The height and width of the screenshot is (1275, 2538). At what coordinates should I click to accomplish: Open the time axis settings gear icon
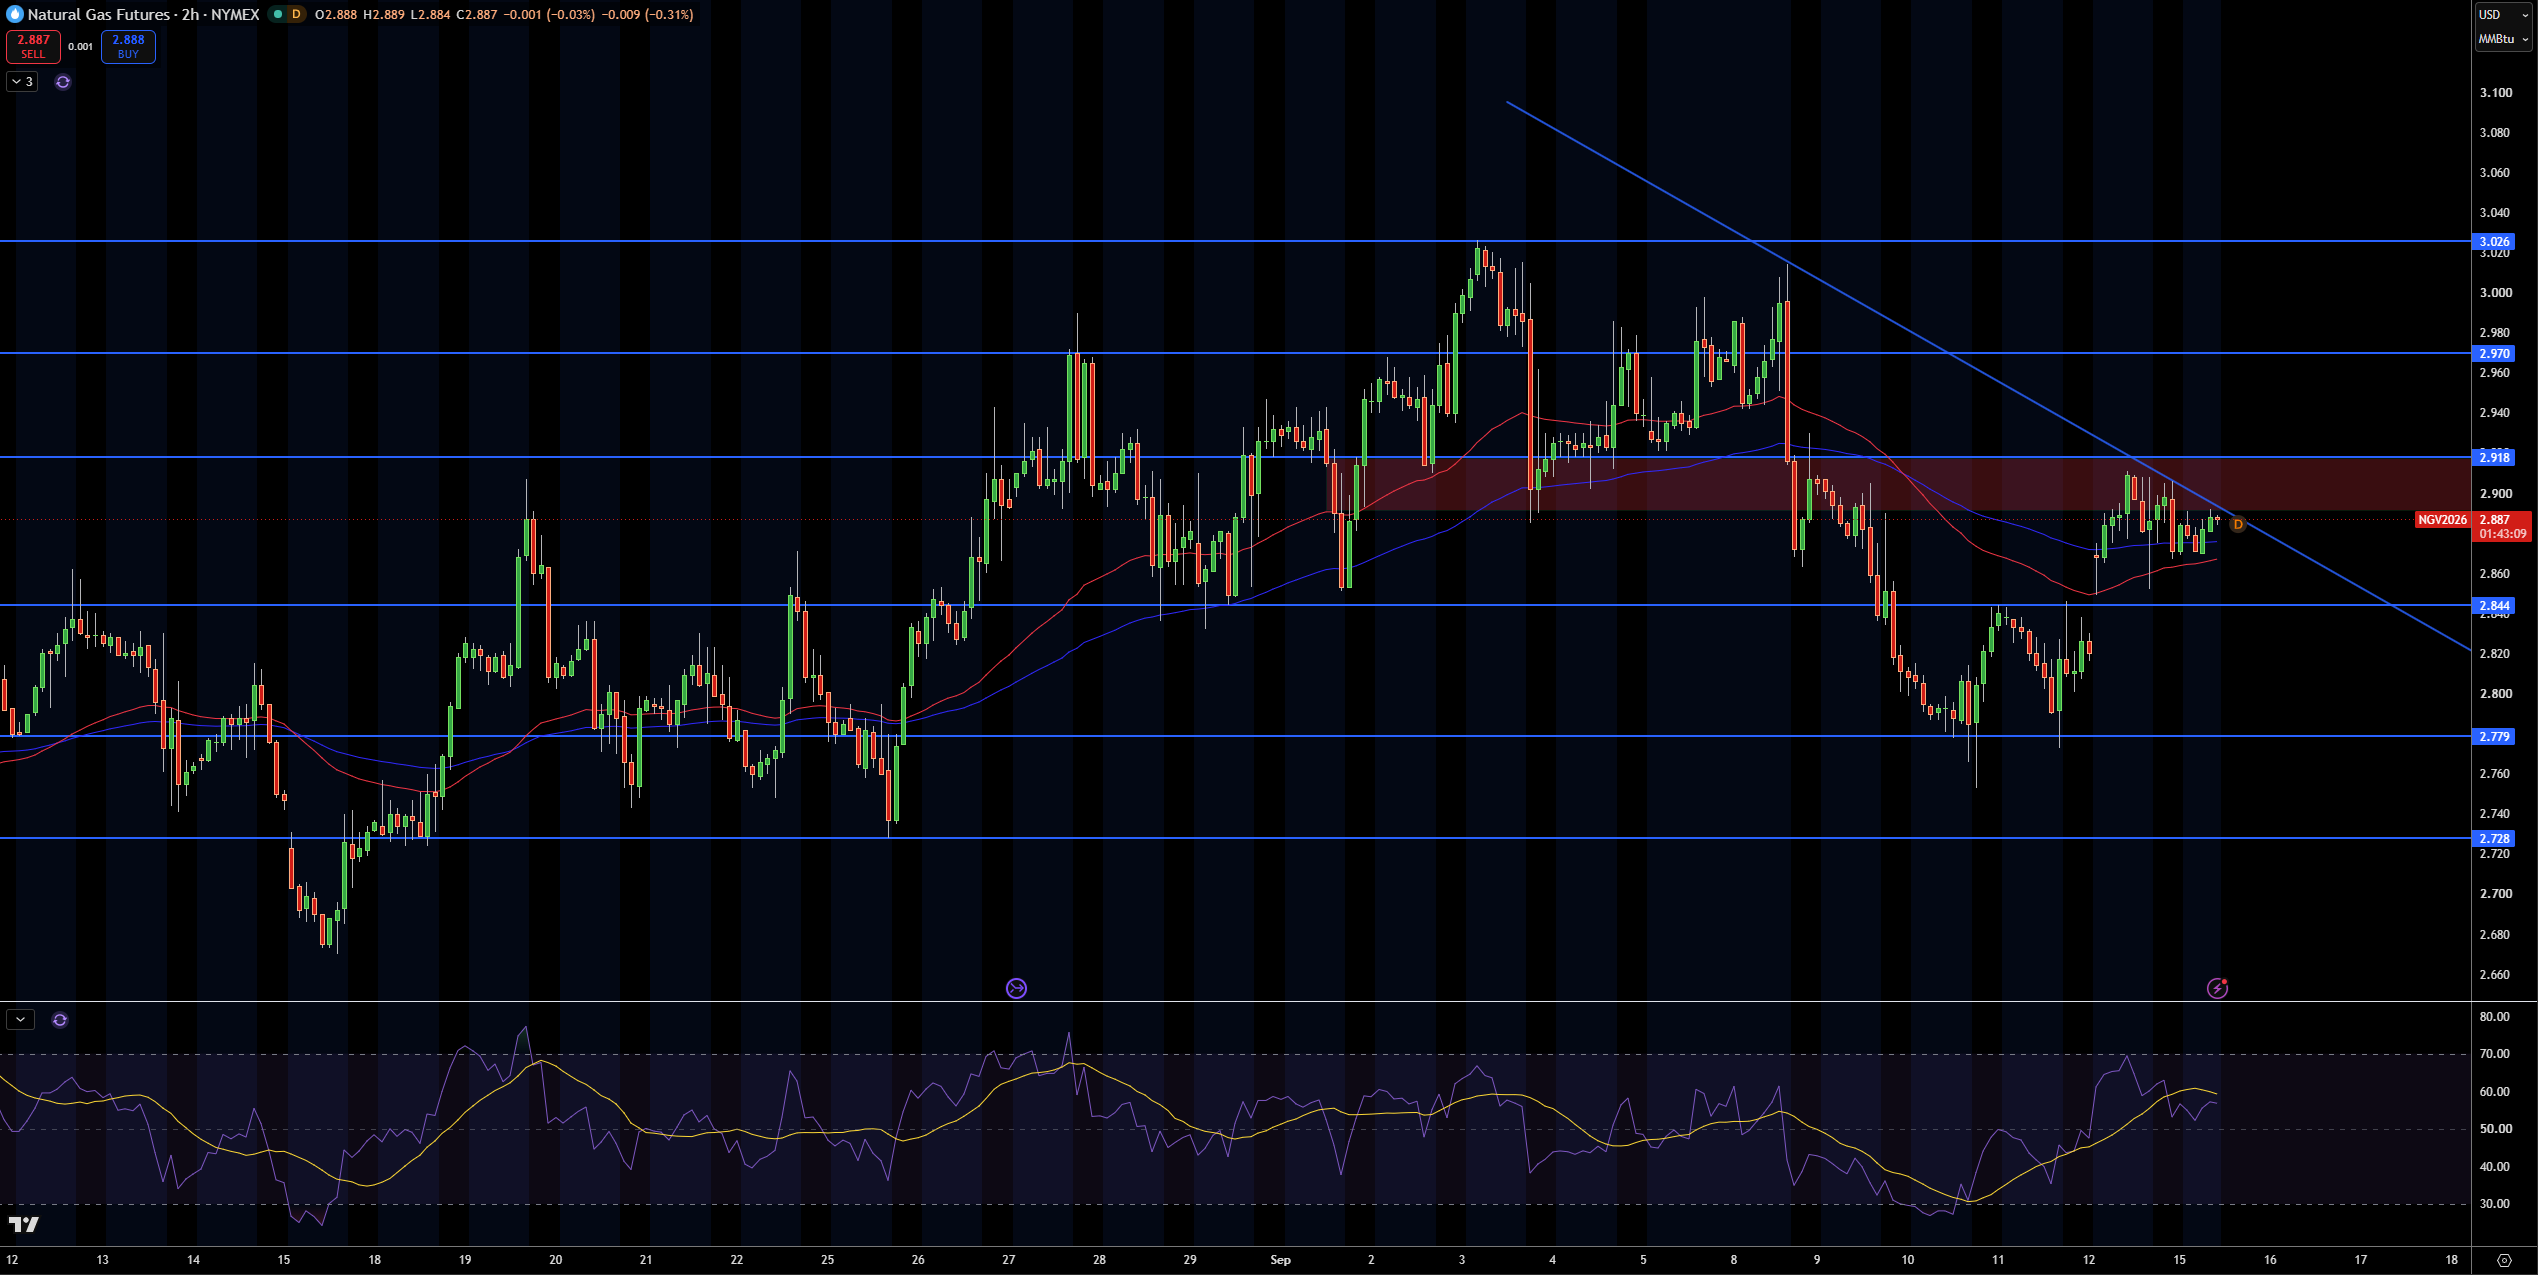tap(2504, 1260)
